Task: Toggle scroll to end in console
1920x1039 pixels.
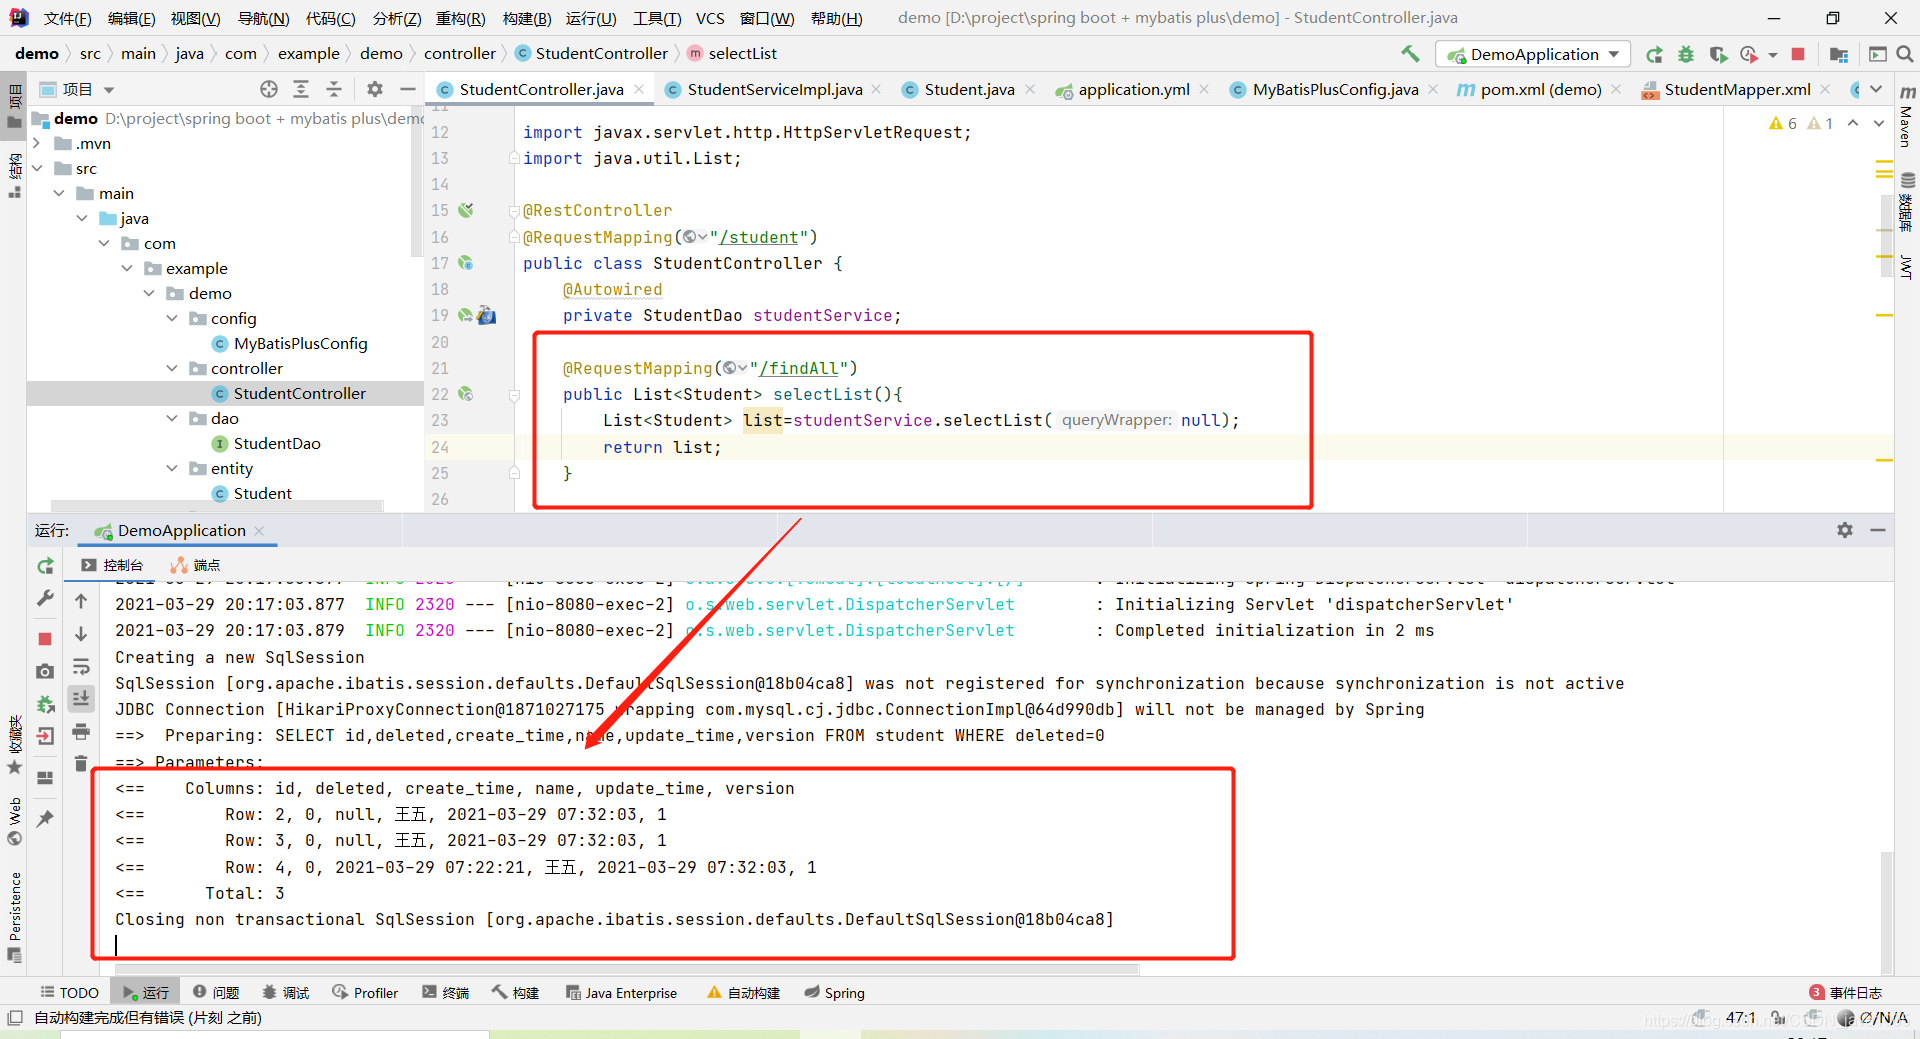Action: [x=81, y=698]
